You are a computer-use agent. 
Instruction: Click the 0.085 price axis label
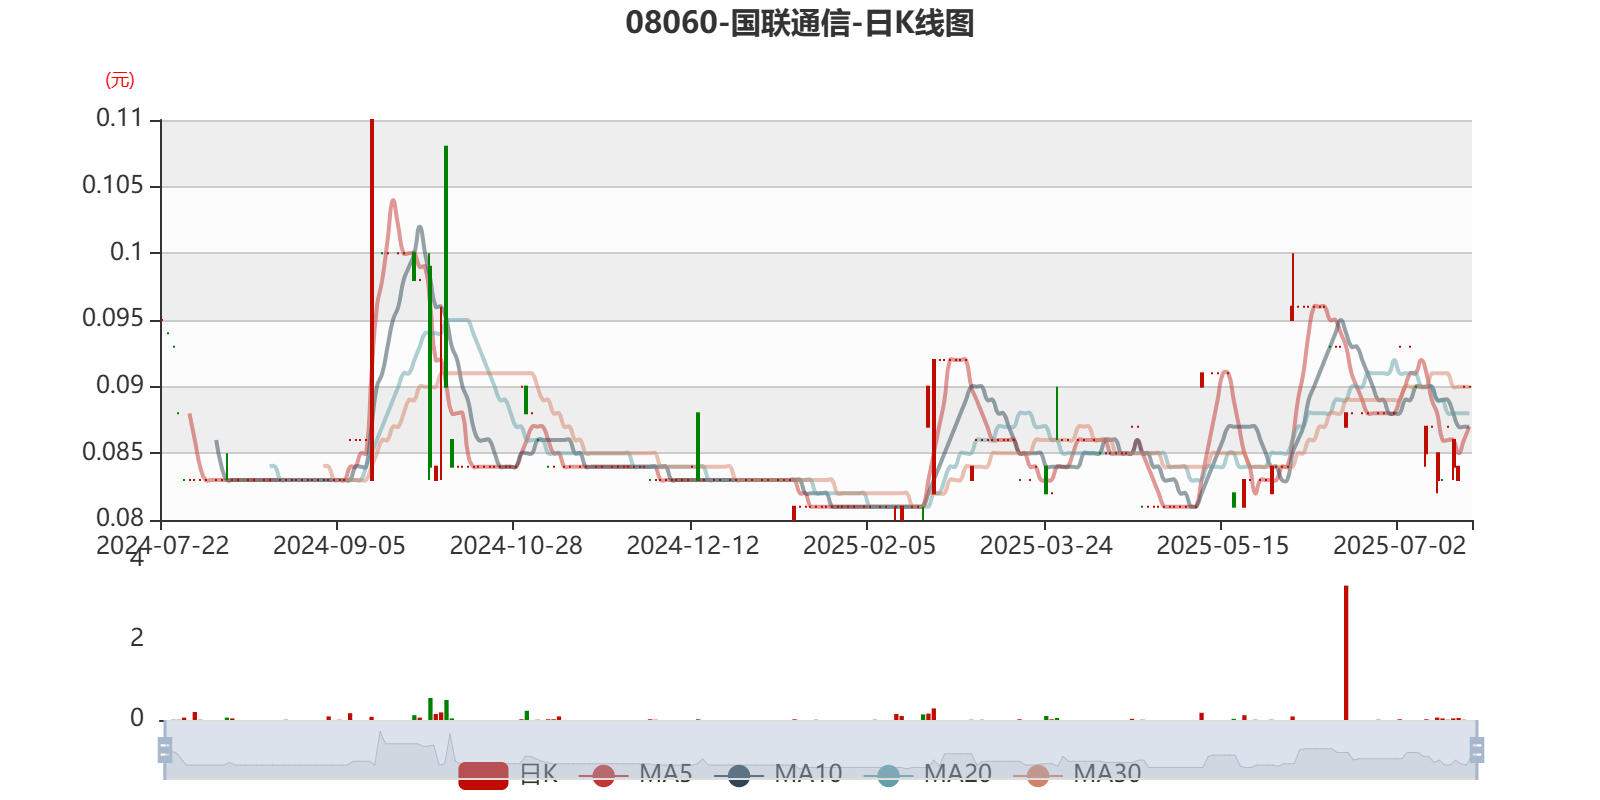[113, 452]
